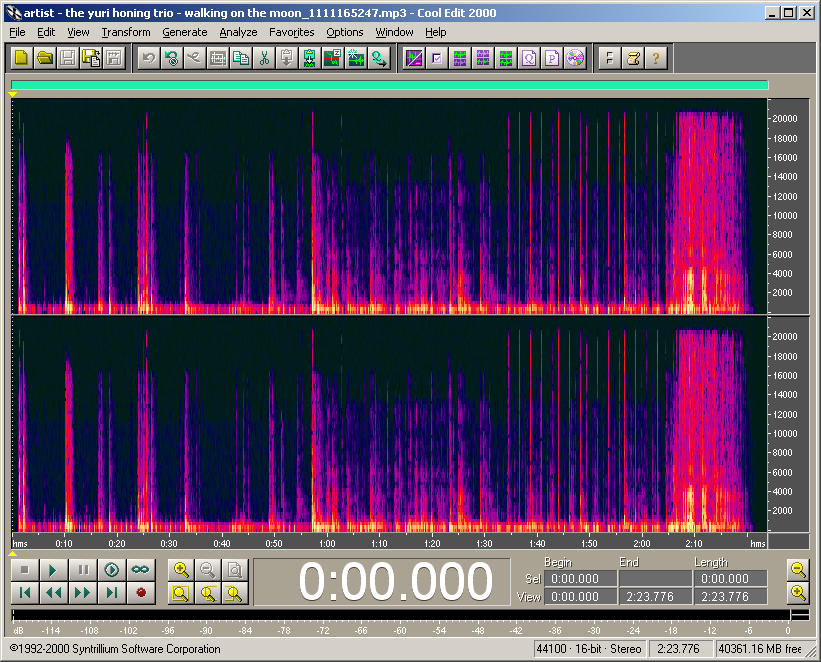Click the toolbar icon with curved arrow
Viewport: 821px width, 662px height.
click(379, 58)
